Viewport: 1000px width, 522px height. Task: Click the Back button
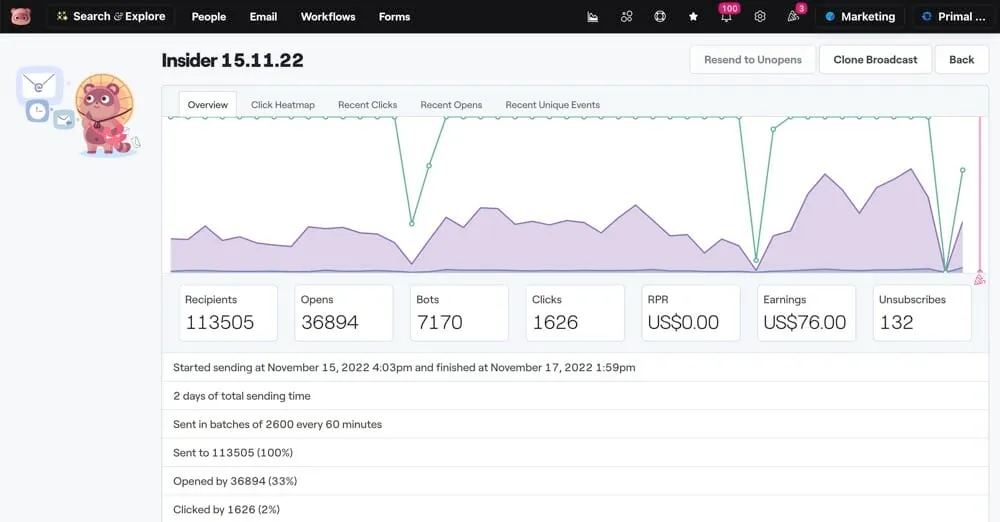pyautogui.click(x=961, y=60)
